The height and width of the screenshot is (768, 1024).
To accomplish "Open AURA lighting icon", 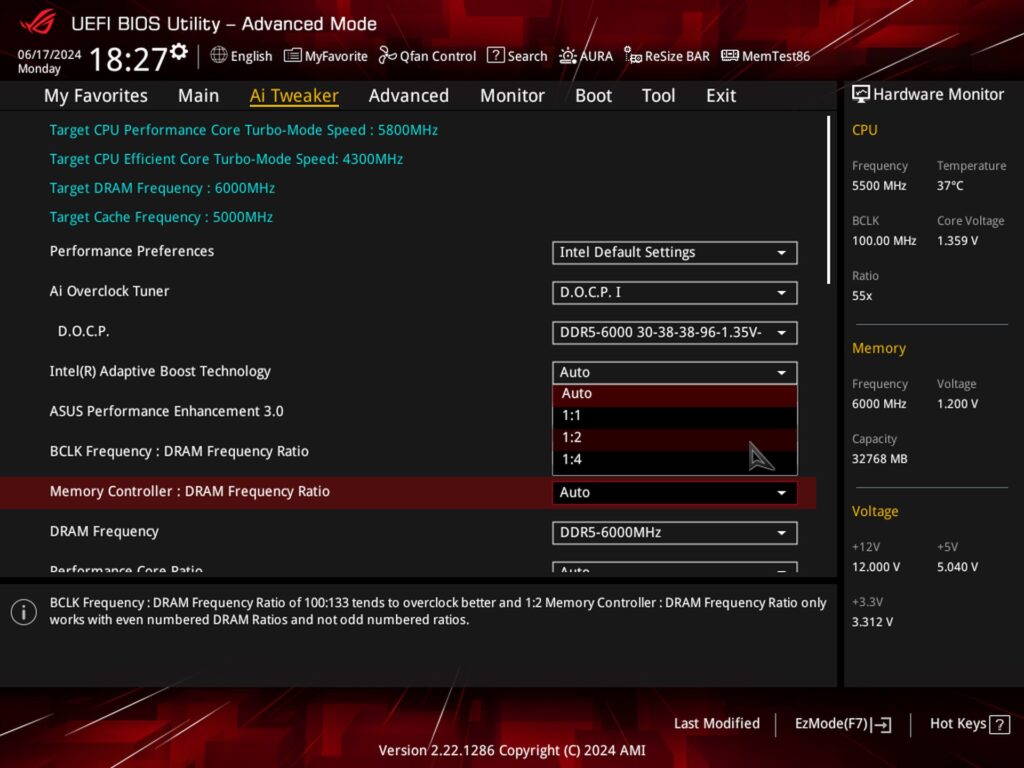I will coord(567,56).
